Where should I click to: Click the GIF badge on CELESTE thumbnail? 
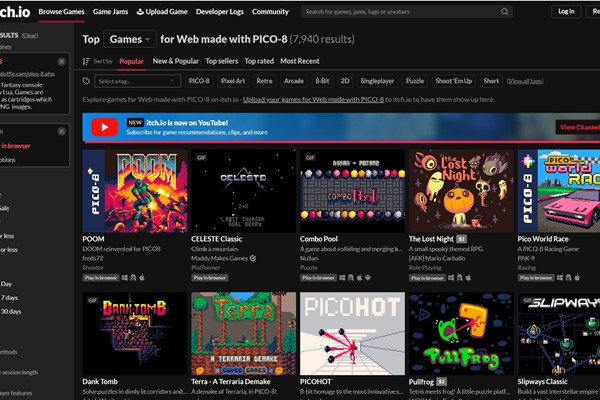pyautogui.click(x=201, y=157)
